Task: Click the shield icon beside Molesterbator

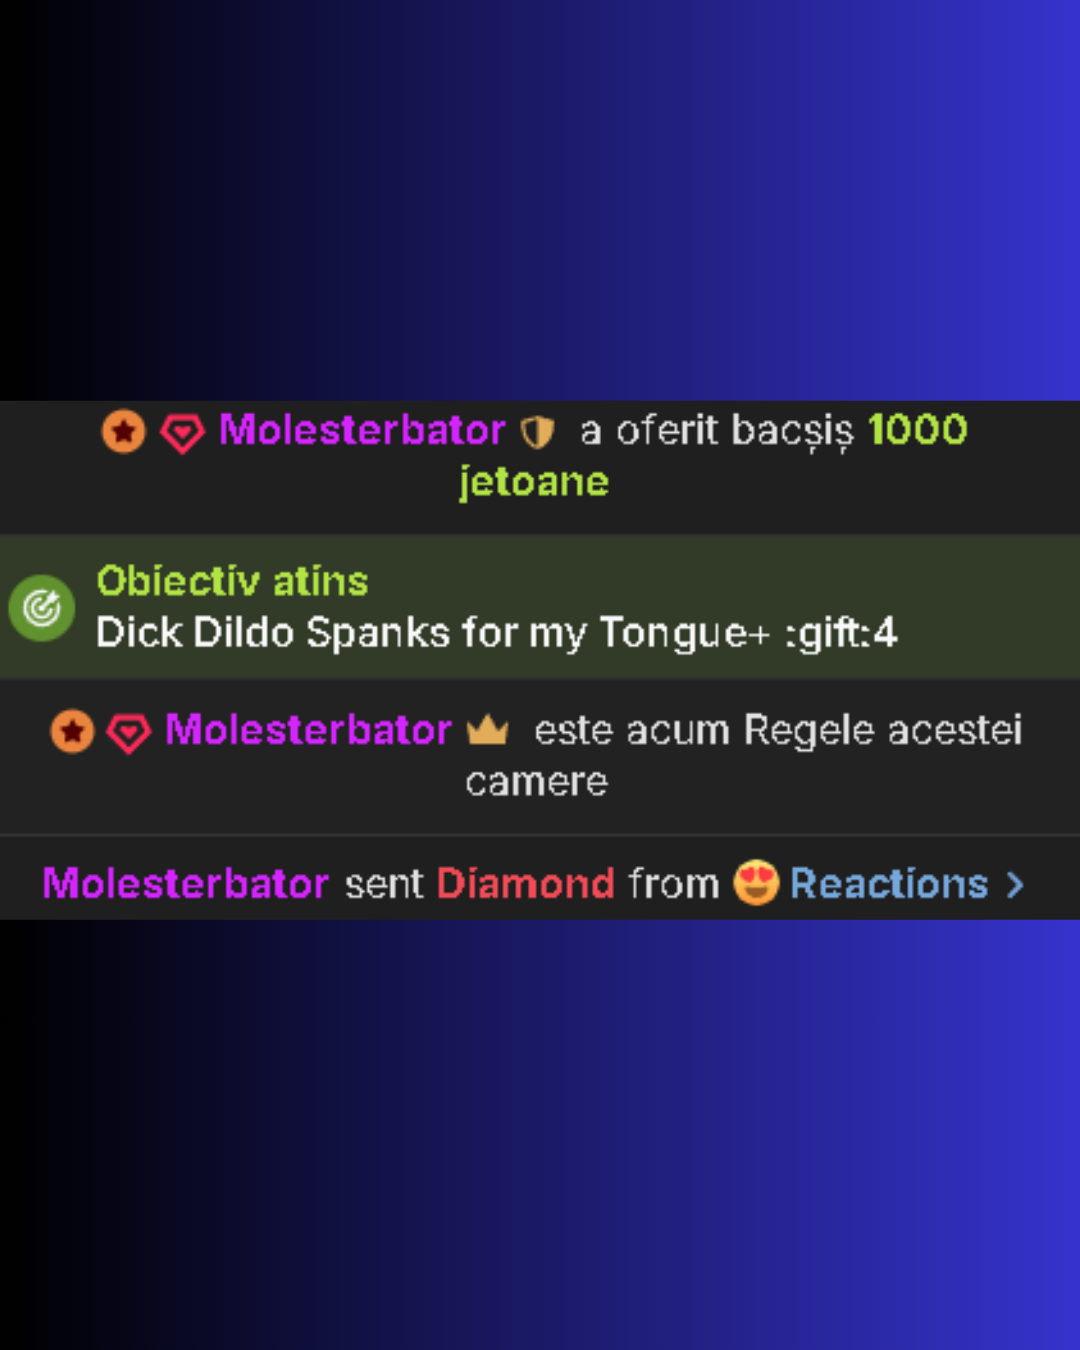Action: point(537,432)
